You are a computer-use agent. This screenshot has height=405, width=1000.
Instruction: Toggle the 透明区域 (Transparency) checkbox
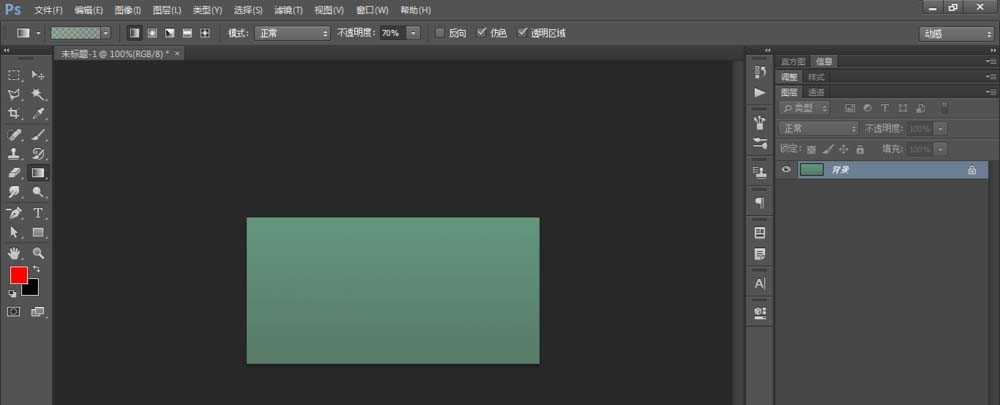(x=522, y=33)
